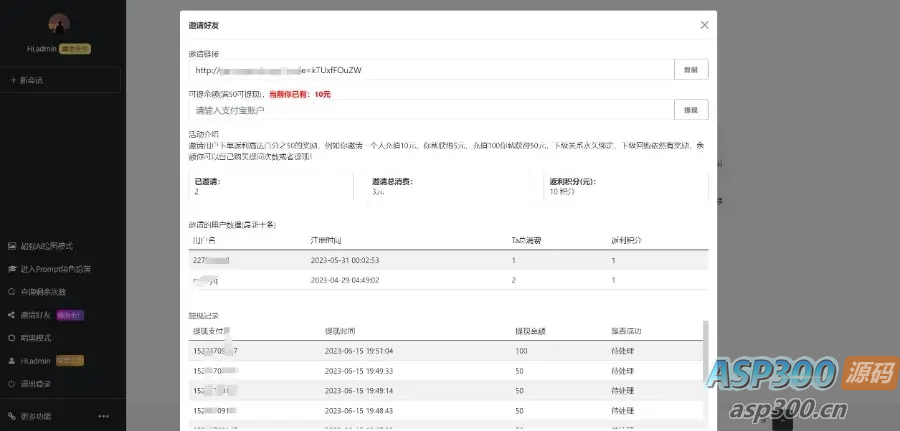
Task: Click the graduation cap icon for Prompt角色扮演
Action: coord(11,269)
